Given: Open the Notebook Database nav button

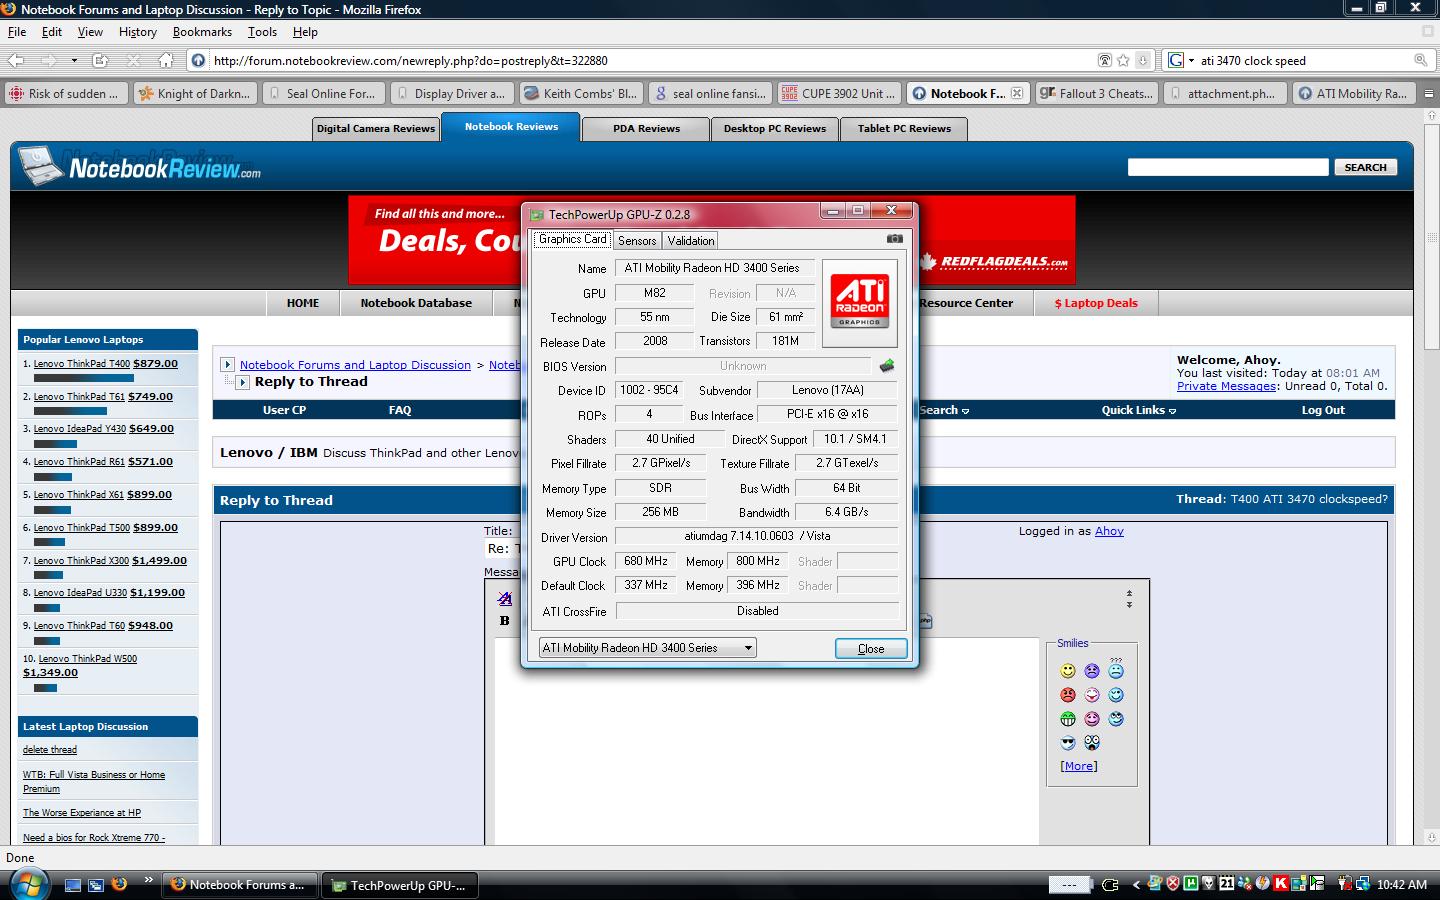Looking at the screenshot, I should (x=416, y=303).
